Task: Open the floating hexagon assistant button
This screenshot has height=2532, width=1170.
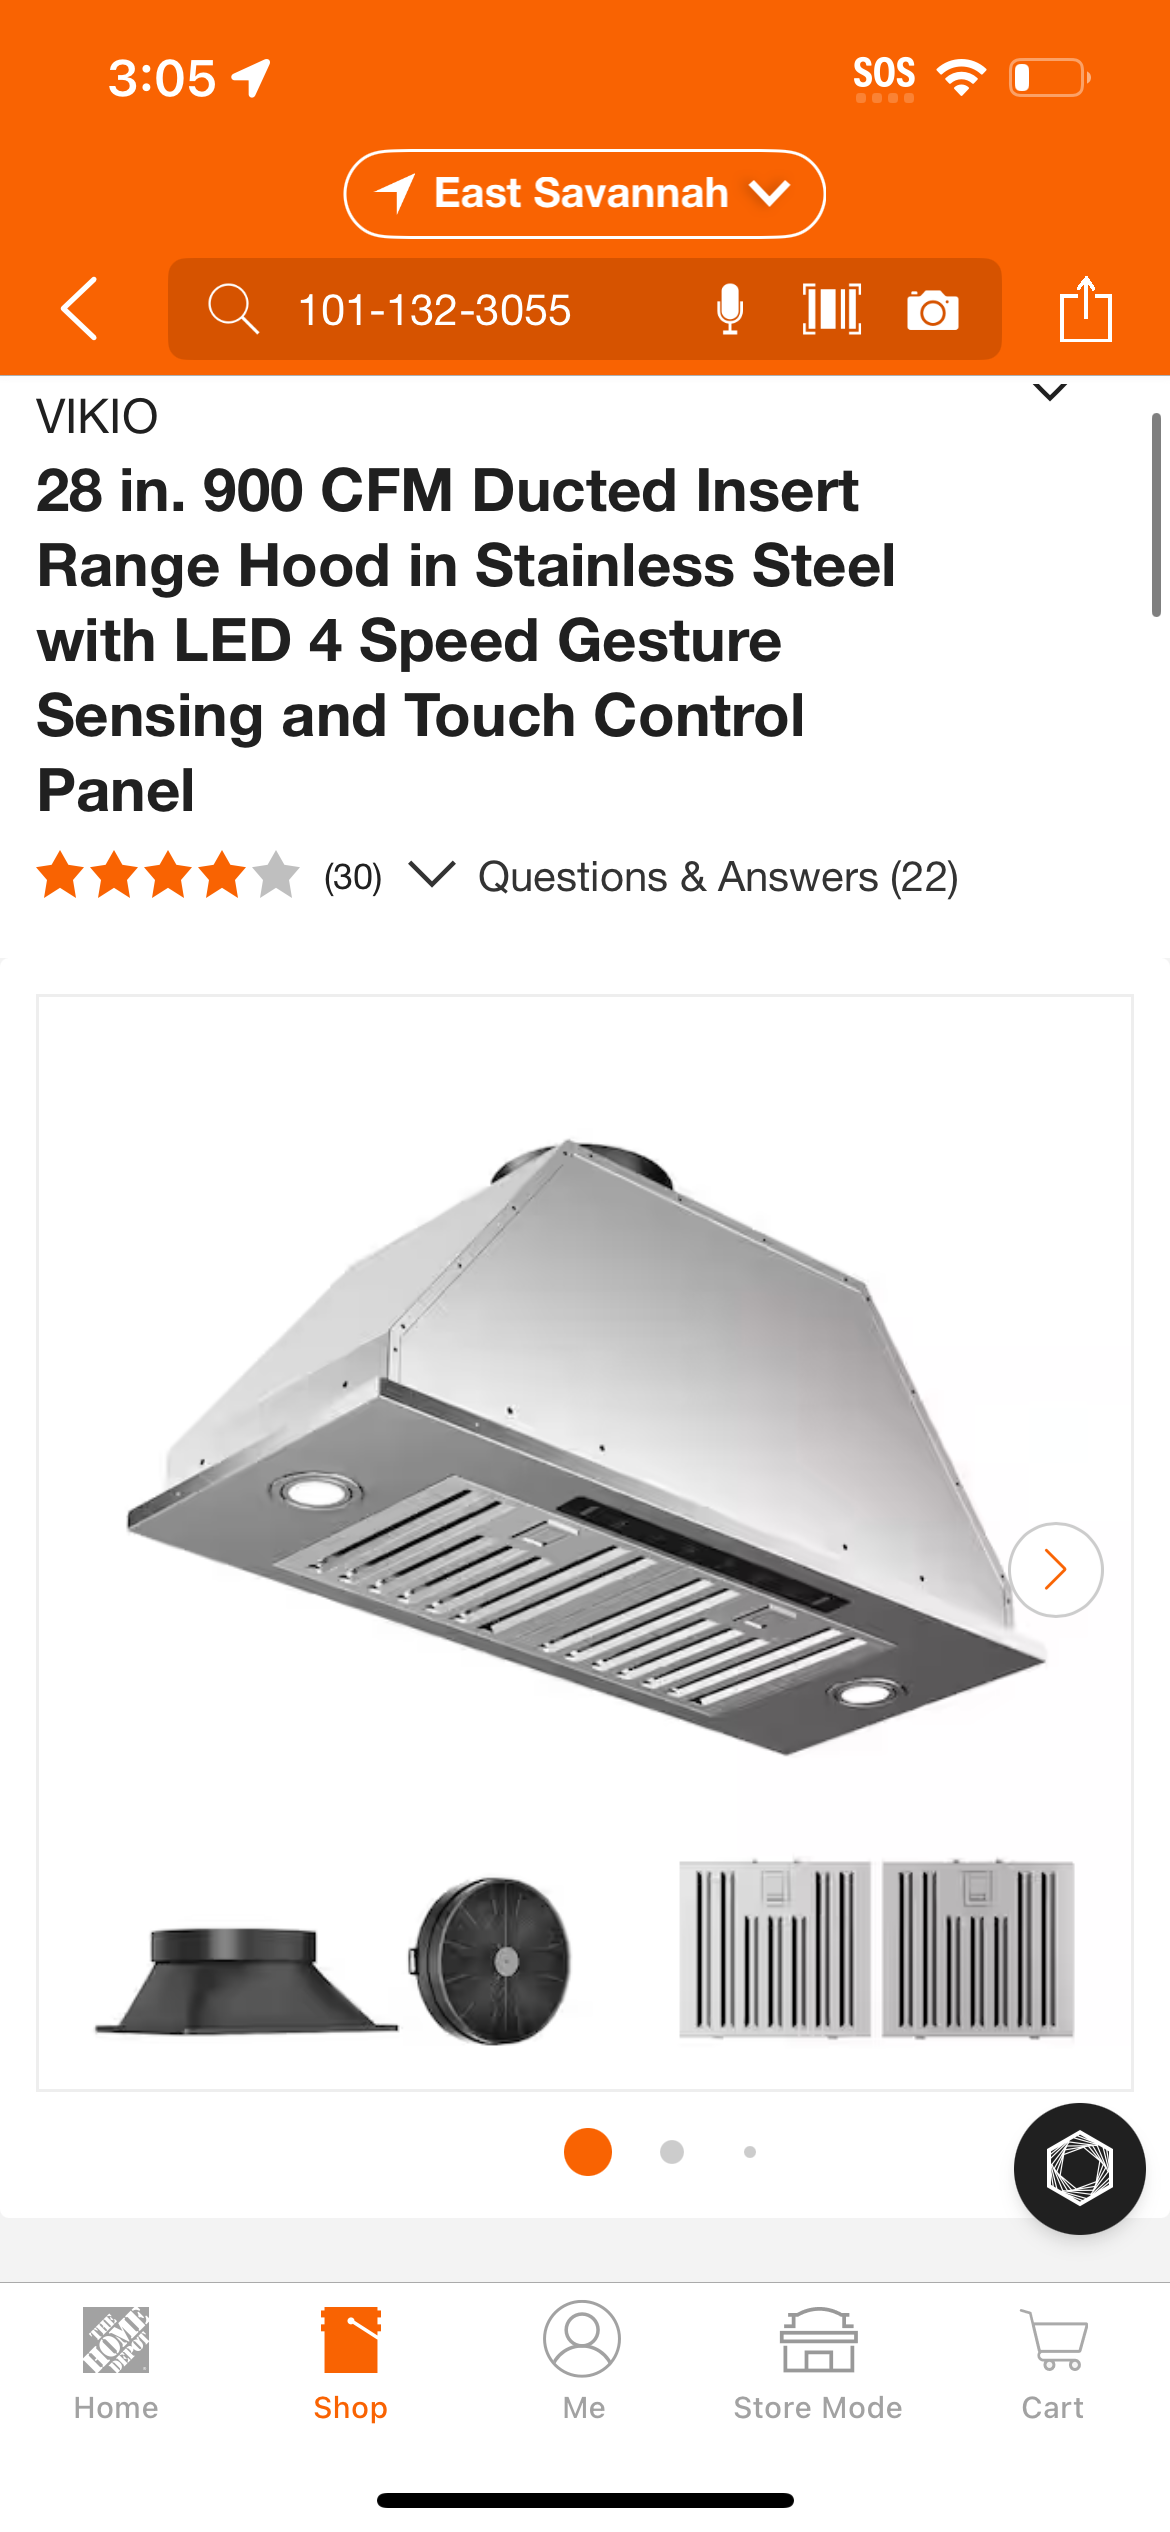Action: pos(1079,2168)
